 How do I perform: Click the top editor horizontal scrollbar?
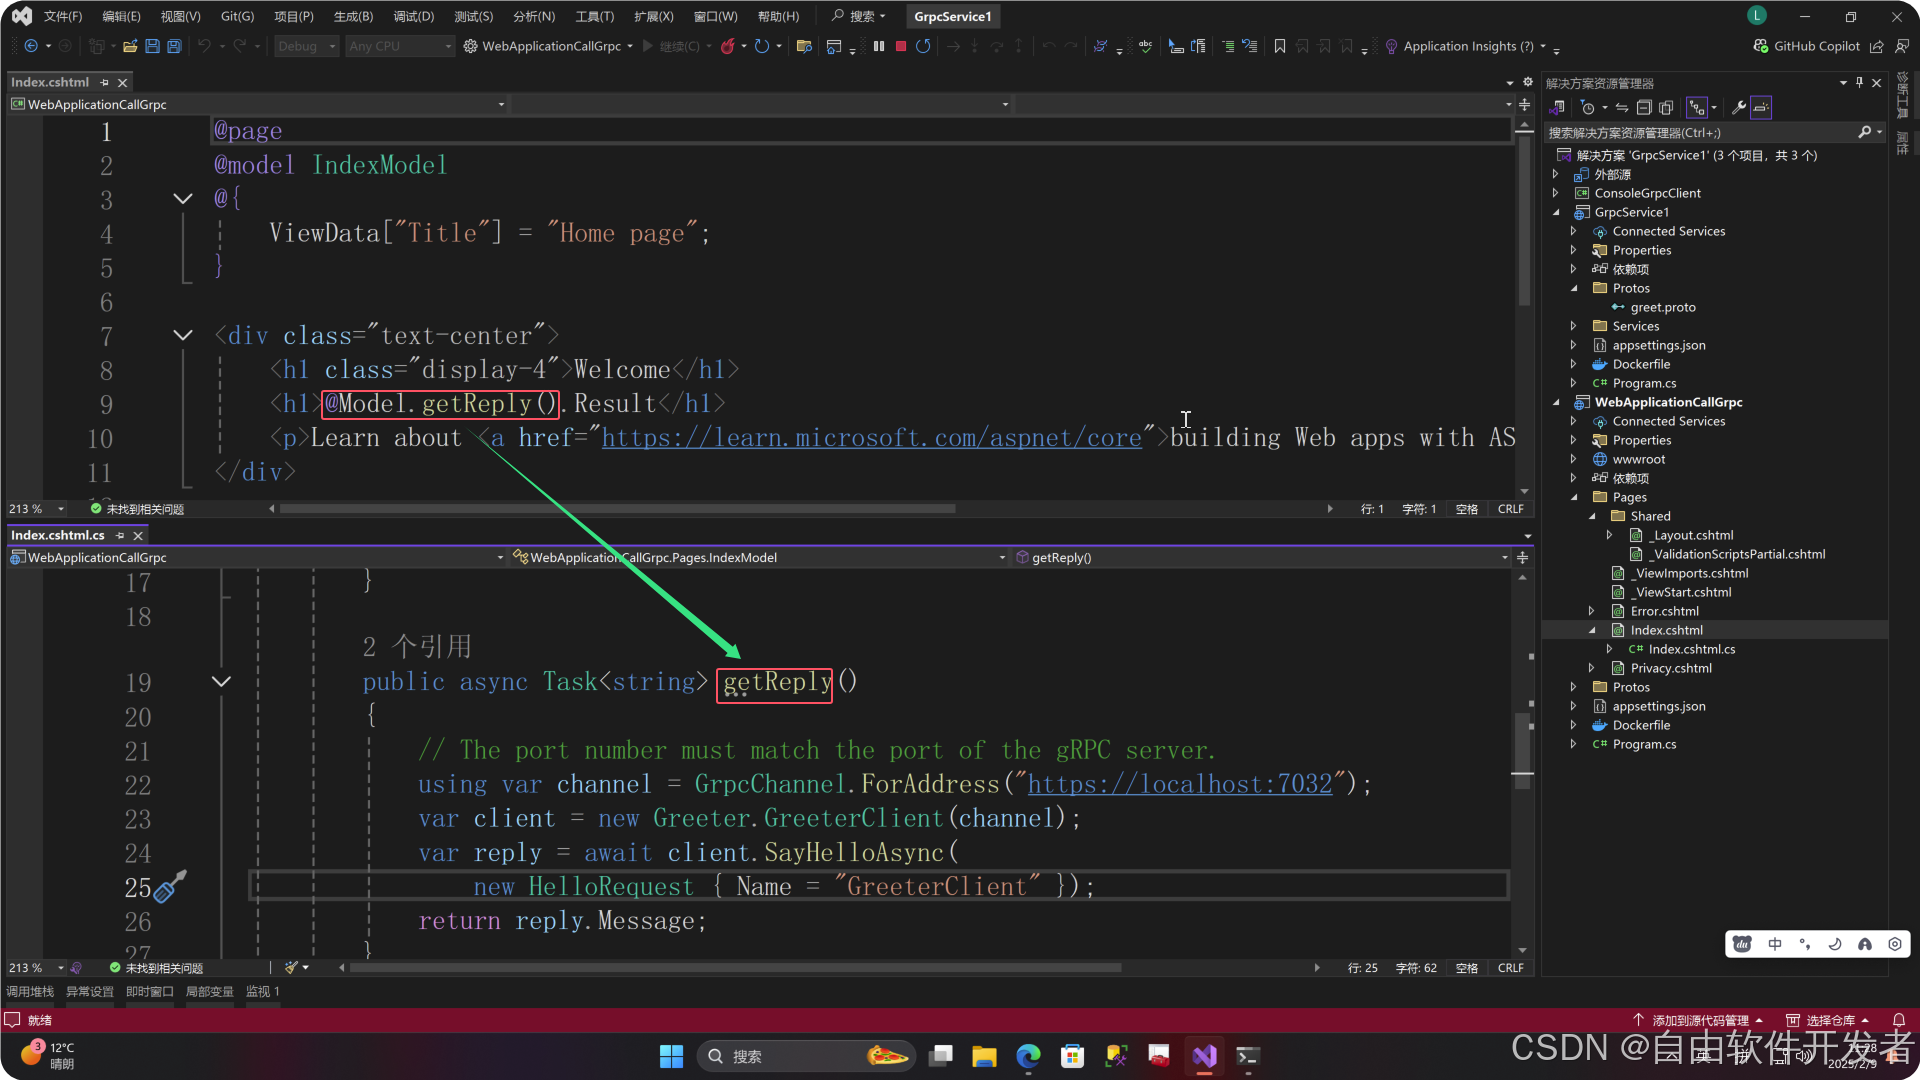click(617, 509)
